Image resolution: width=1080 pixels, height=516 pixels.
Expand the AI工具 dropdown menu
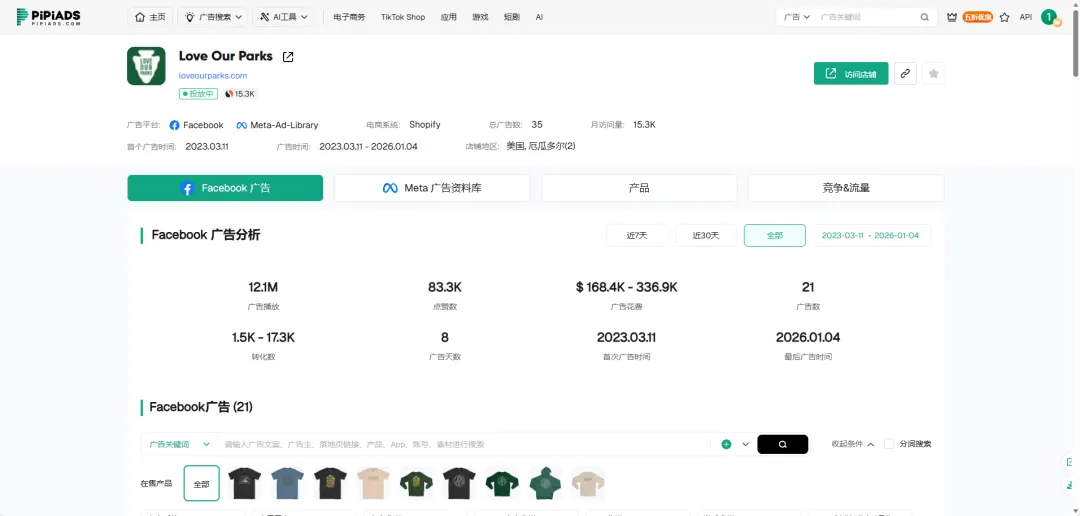[x=283, y=17]
